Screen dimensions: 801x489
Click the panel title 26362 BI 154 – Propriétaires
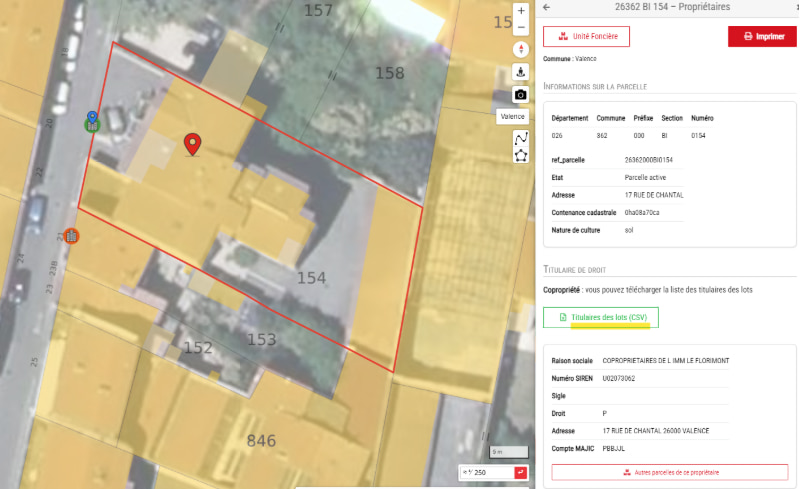pos(672,7)
